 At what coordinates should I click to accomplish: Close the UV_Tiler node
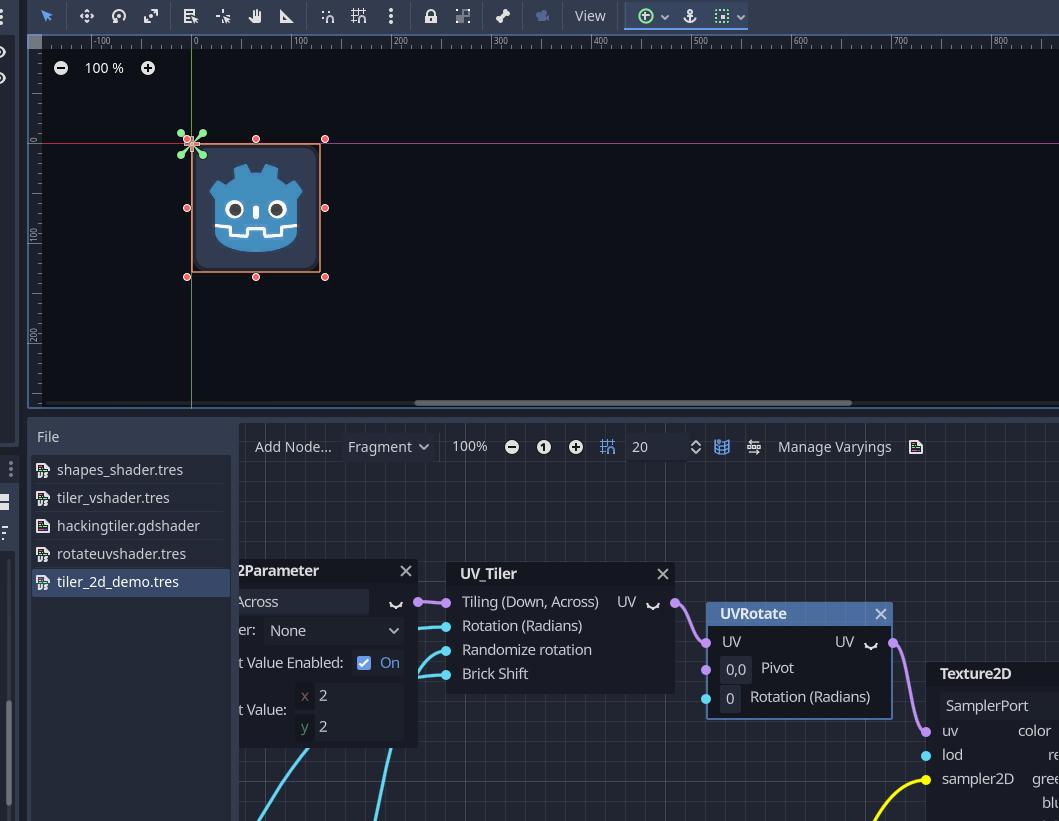click(663, 574)
